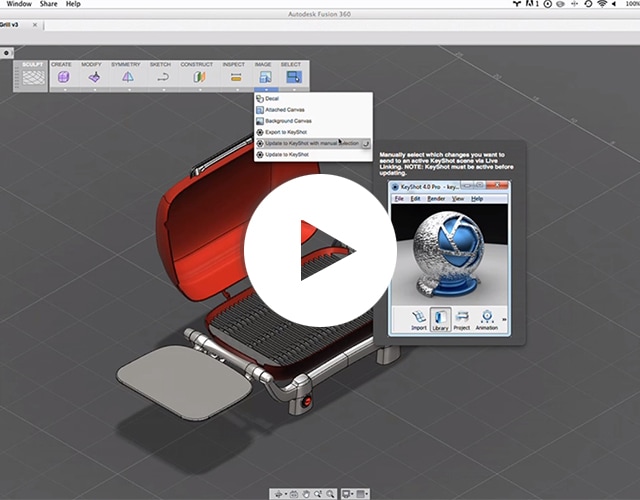The image size is (640, 500).
Task: Click Library icon in KeyShot preview
Action: point(440,320)
